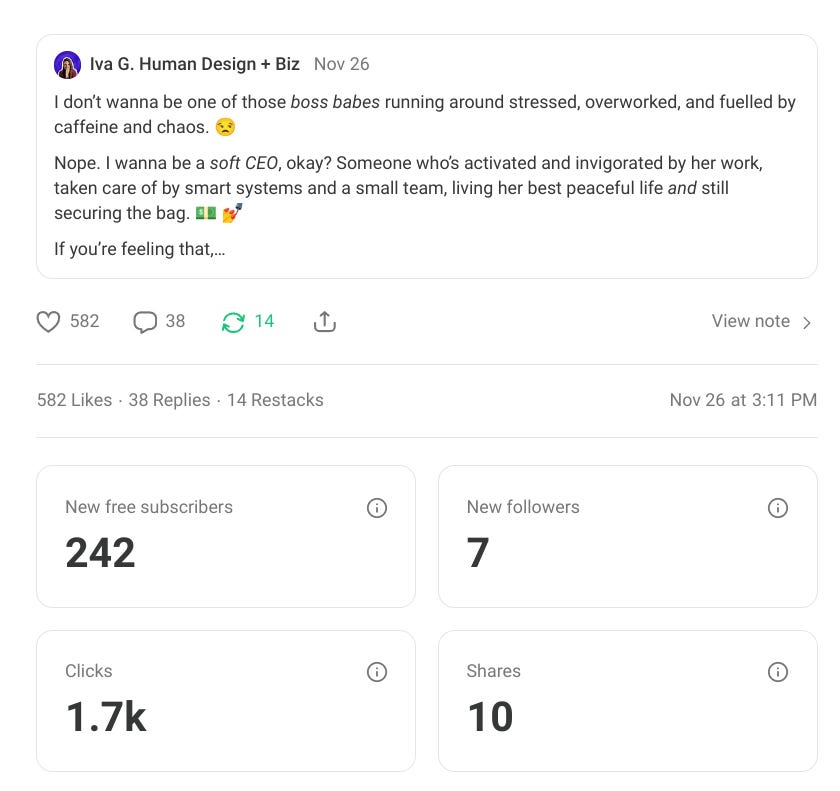The width and height of the screenshot is (840, 791).
Task: Open the Clicks stat card showing 1.7k
Action: (225, 699)
